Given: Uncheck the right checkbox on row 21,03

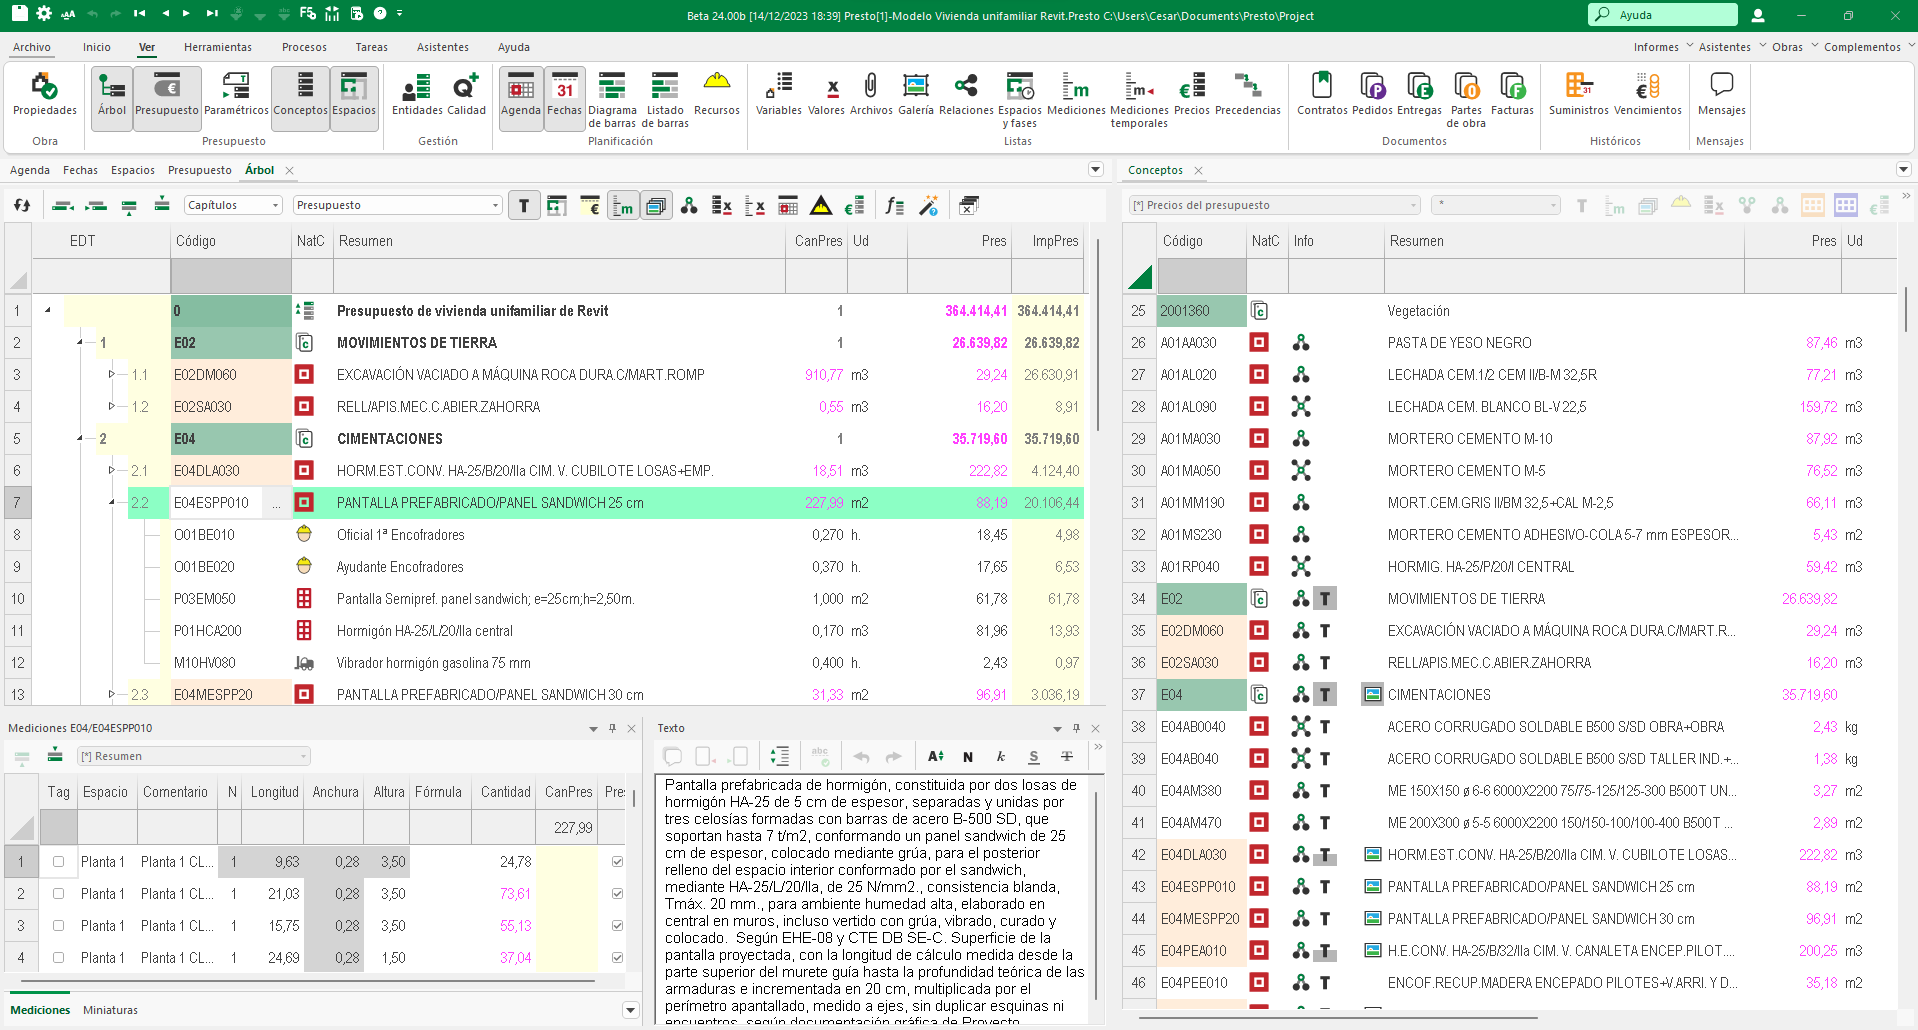Looking at the screenshot, I should click(617, 894).
